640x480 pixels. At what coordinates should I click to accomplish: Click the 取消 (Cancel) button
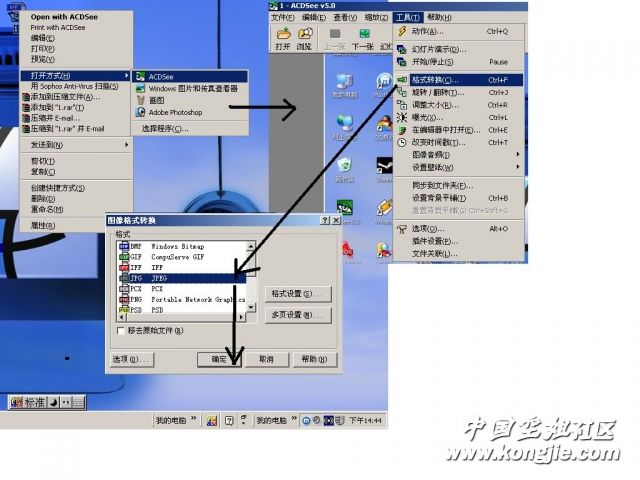267,359
